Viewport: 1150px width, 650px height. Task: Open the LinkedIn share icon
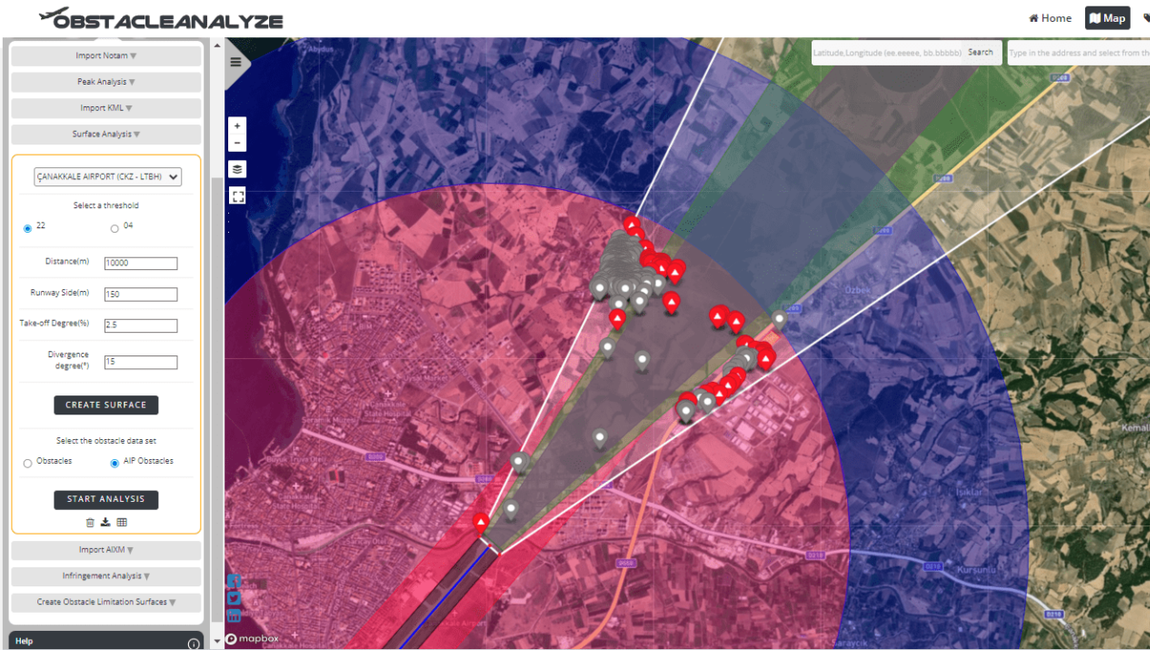coord(234,616)
